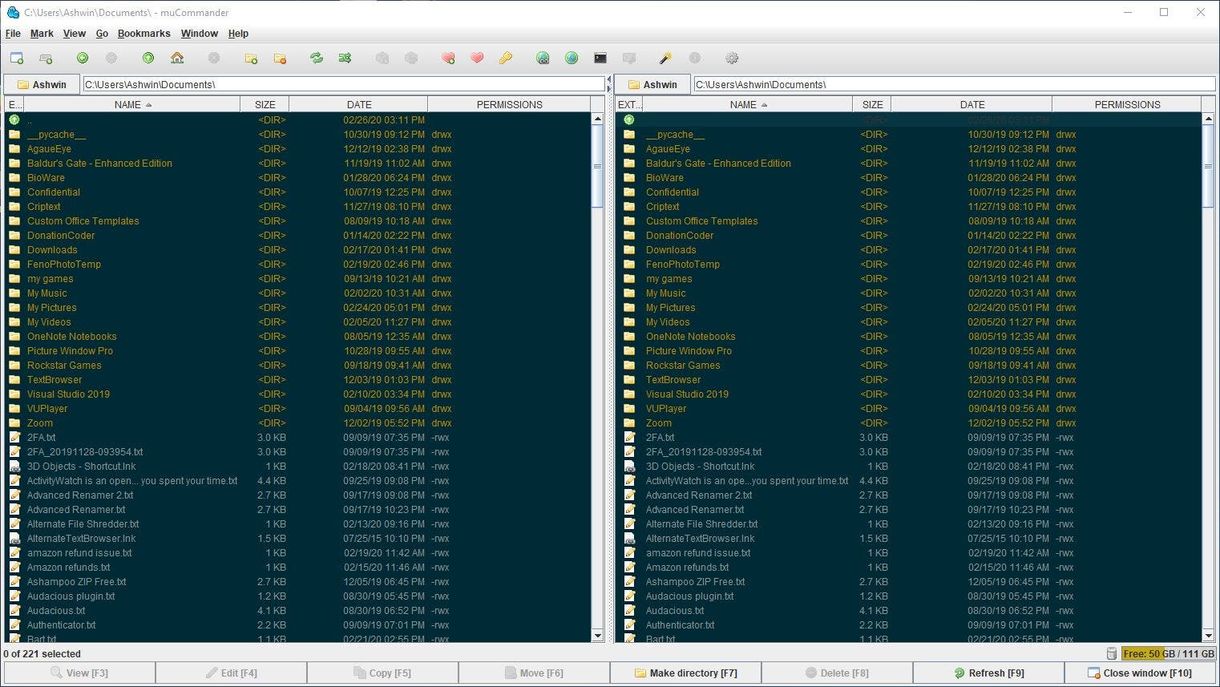The height and width of the screenshot is (687, 1220).
Task: Click the parent '..' green icon in left panel
Action: [x=14, y=120]
